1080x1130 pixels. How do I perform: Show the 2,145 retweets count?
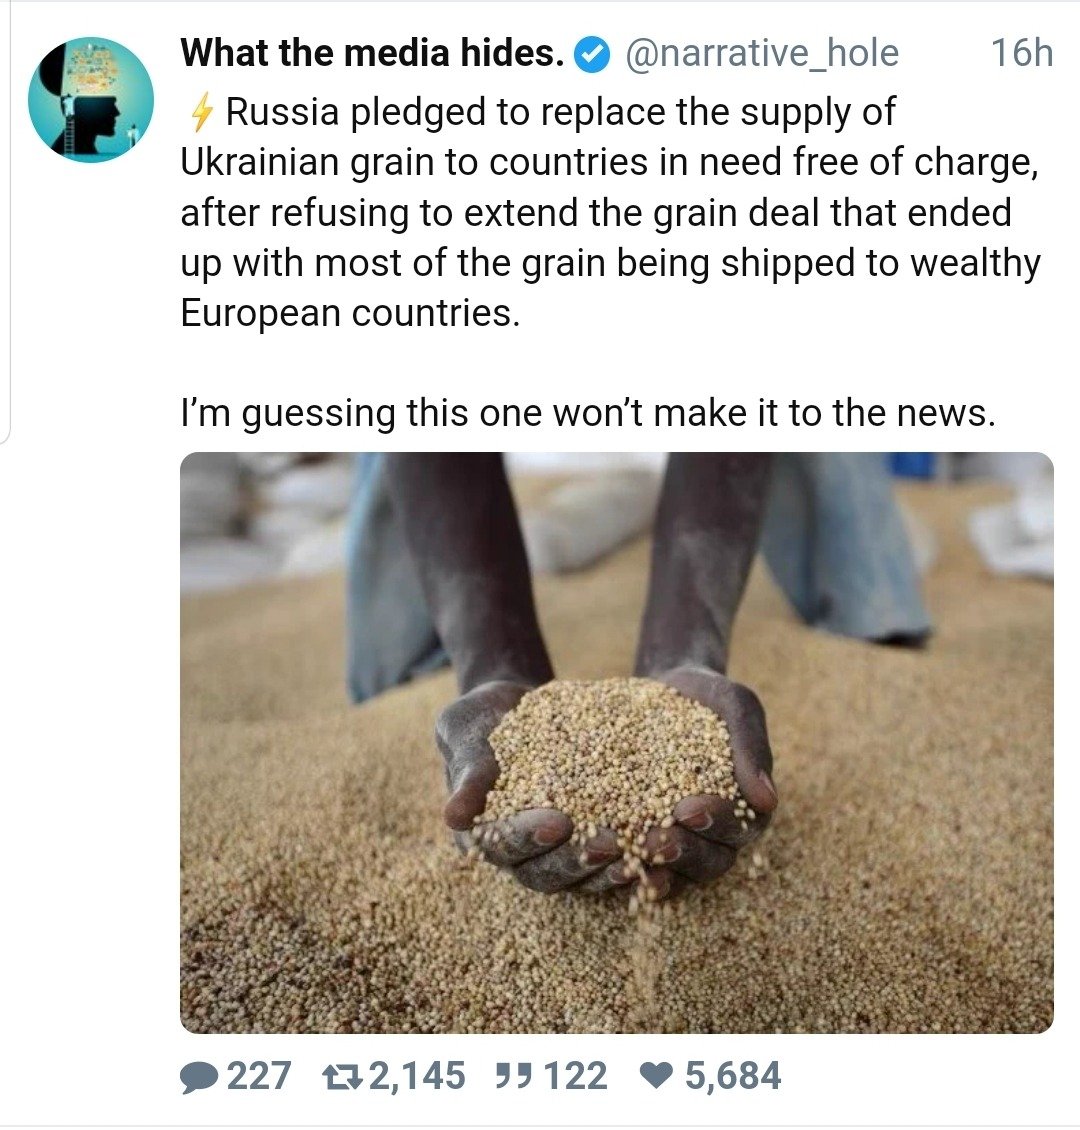tap(417, 1077)
